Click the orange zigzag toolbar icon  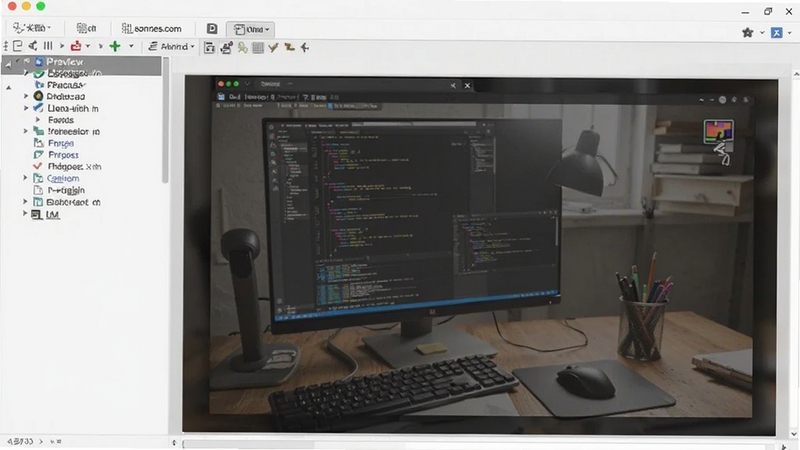click(289, 47)
